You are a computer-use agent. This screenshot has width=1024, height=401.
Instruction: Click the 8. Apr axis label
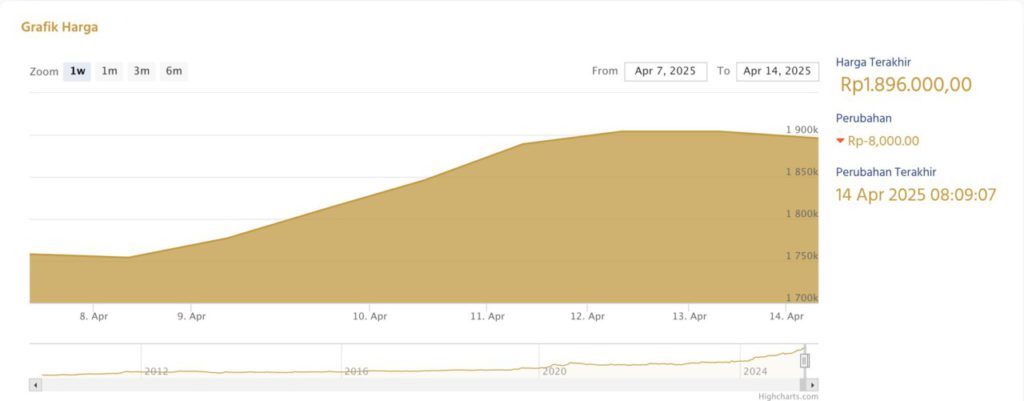[94, 316]
